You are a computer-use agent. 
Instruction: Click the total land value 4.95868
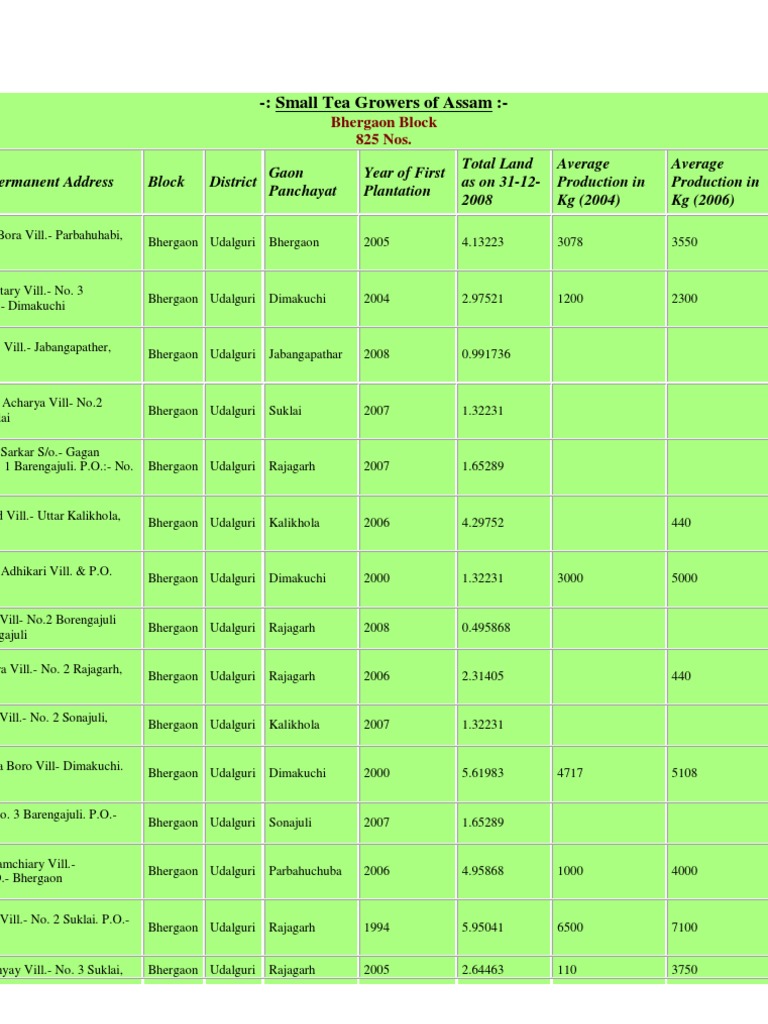coord(483,871)
